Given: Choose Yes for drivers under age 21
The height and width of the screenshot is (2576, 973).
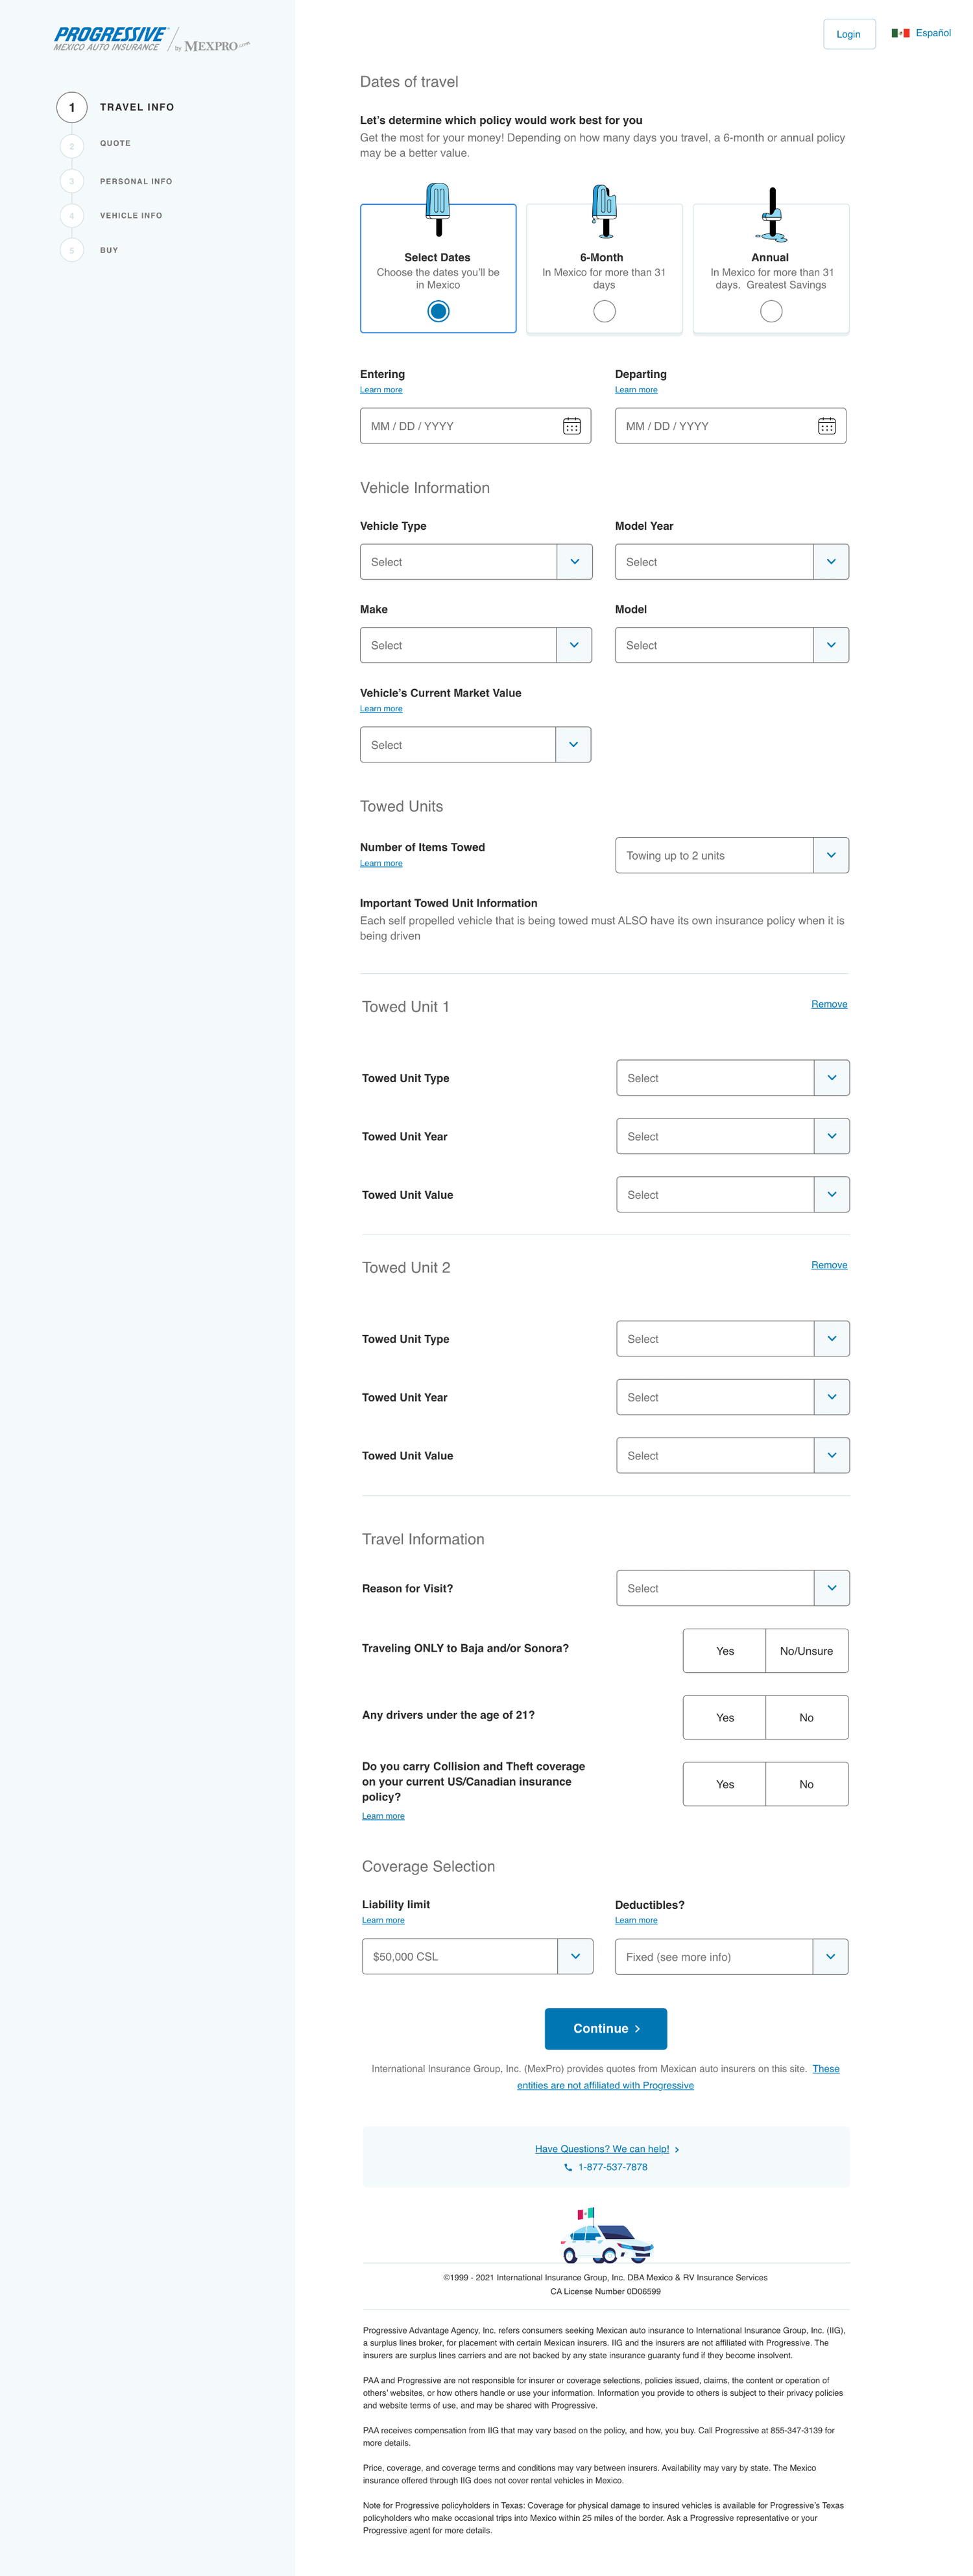Looking at the screenshot, I should coord(725,1717).
